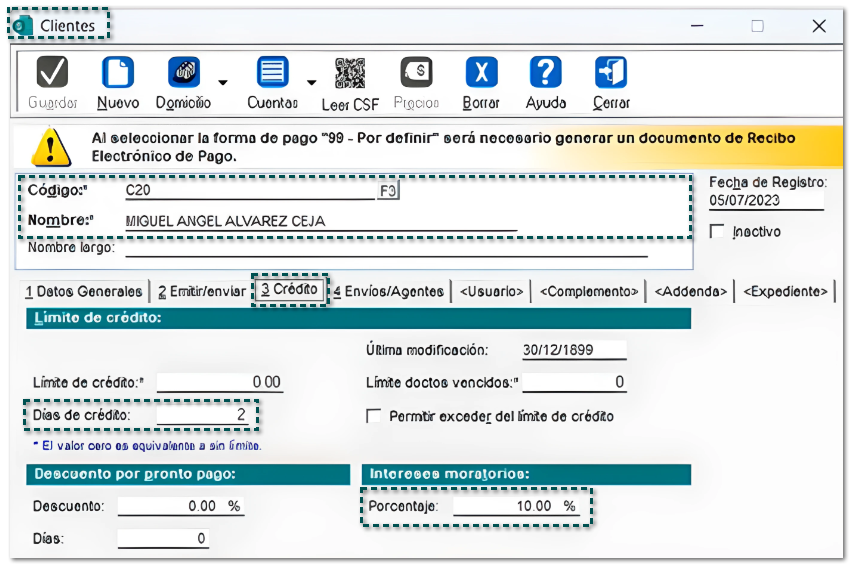This screenshot has width=852, height=567.
Task: Expand the Domicilio dropdown arrow
Action: click(223, 83)
